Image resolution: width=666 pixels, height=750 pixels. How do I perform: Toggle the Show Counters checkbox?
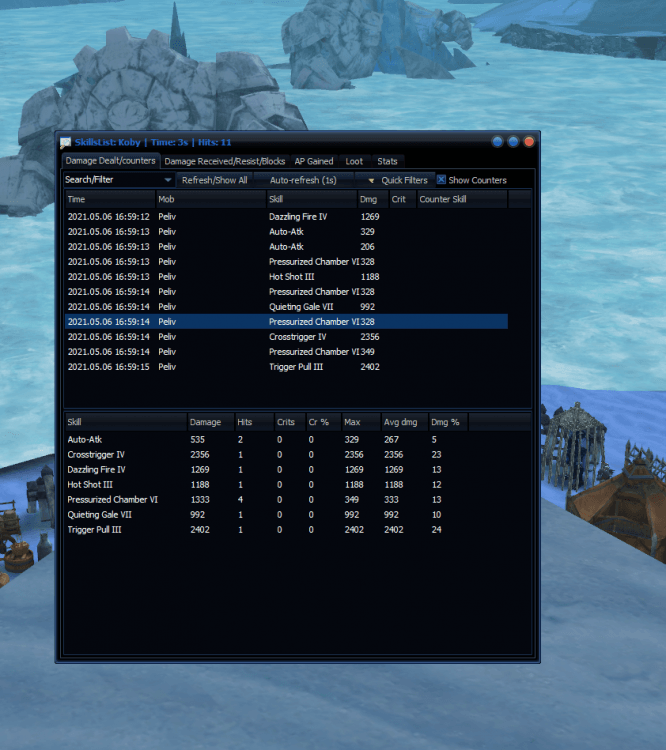441,180
